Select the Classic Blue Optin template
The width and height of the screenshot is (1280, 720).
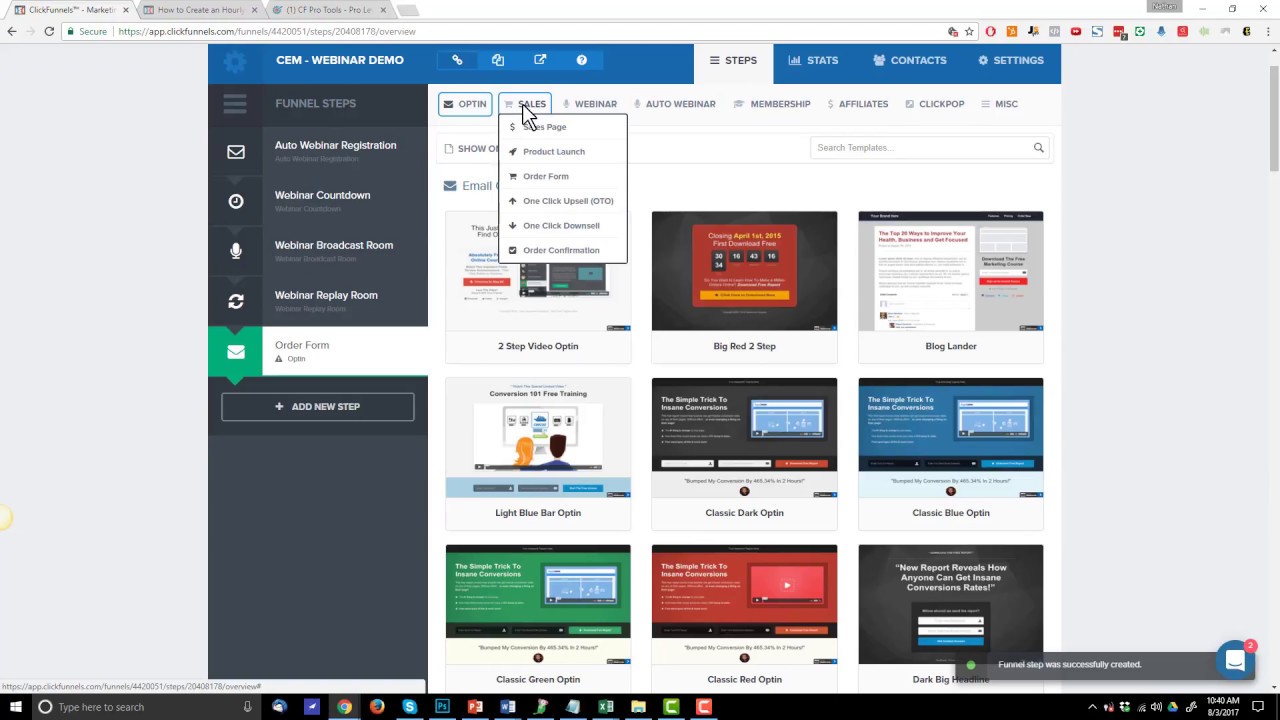coord(950,453)
